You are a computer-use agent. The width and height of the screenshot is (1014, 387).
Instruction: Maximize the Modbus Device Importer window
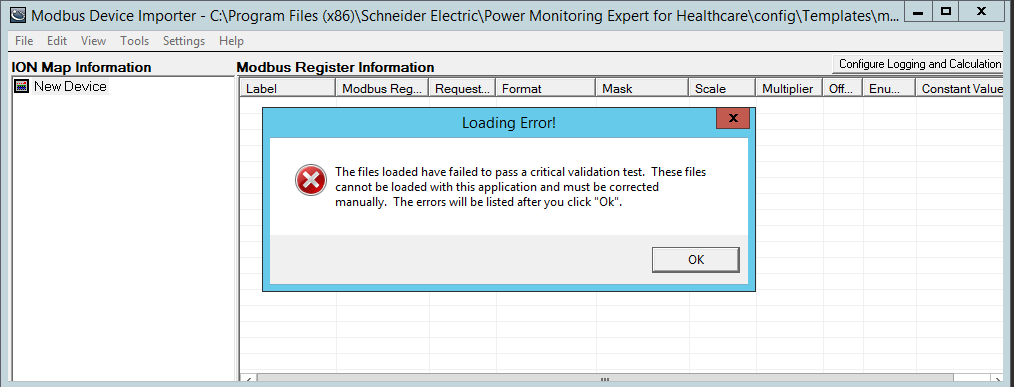pyautogui.click(x=945, y=12)
